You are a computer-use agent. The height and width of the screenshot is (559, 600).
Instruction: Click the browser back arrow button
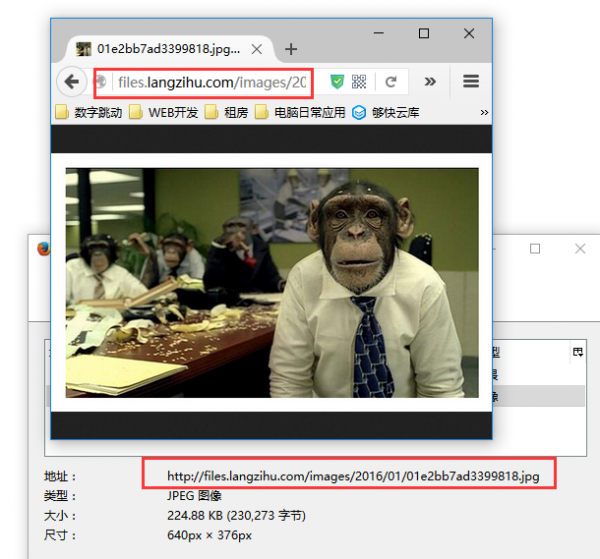(x=72, y=81)
